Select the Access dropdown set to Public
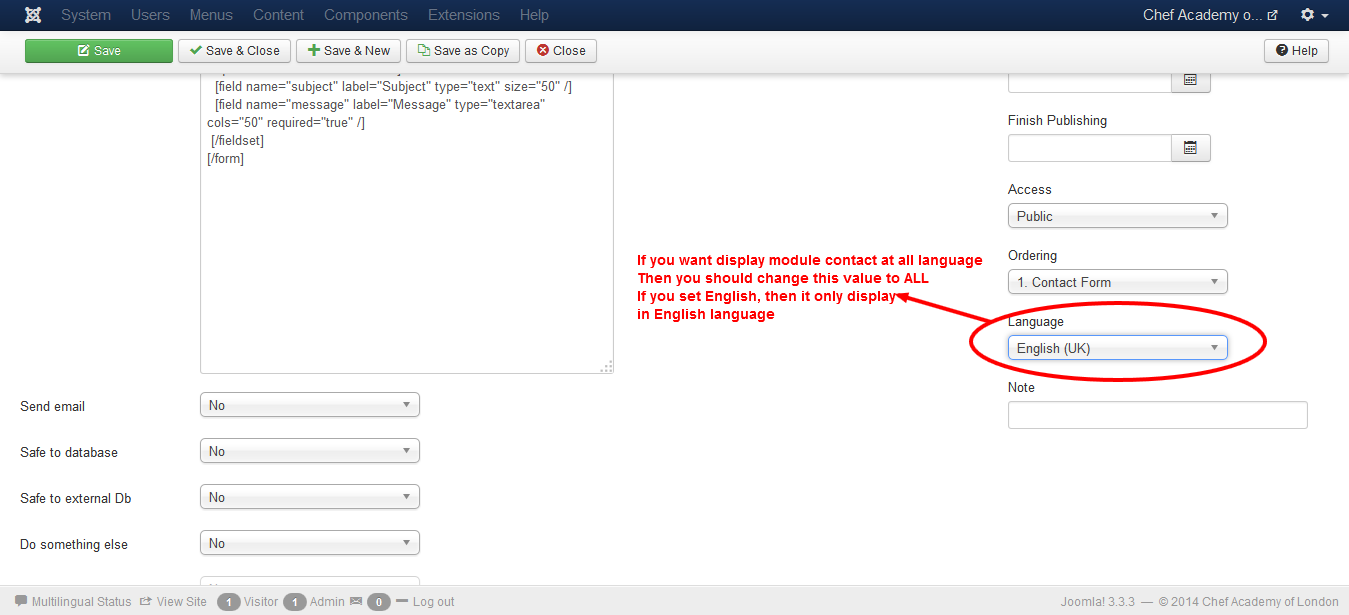 click(1116, 215)
